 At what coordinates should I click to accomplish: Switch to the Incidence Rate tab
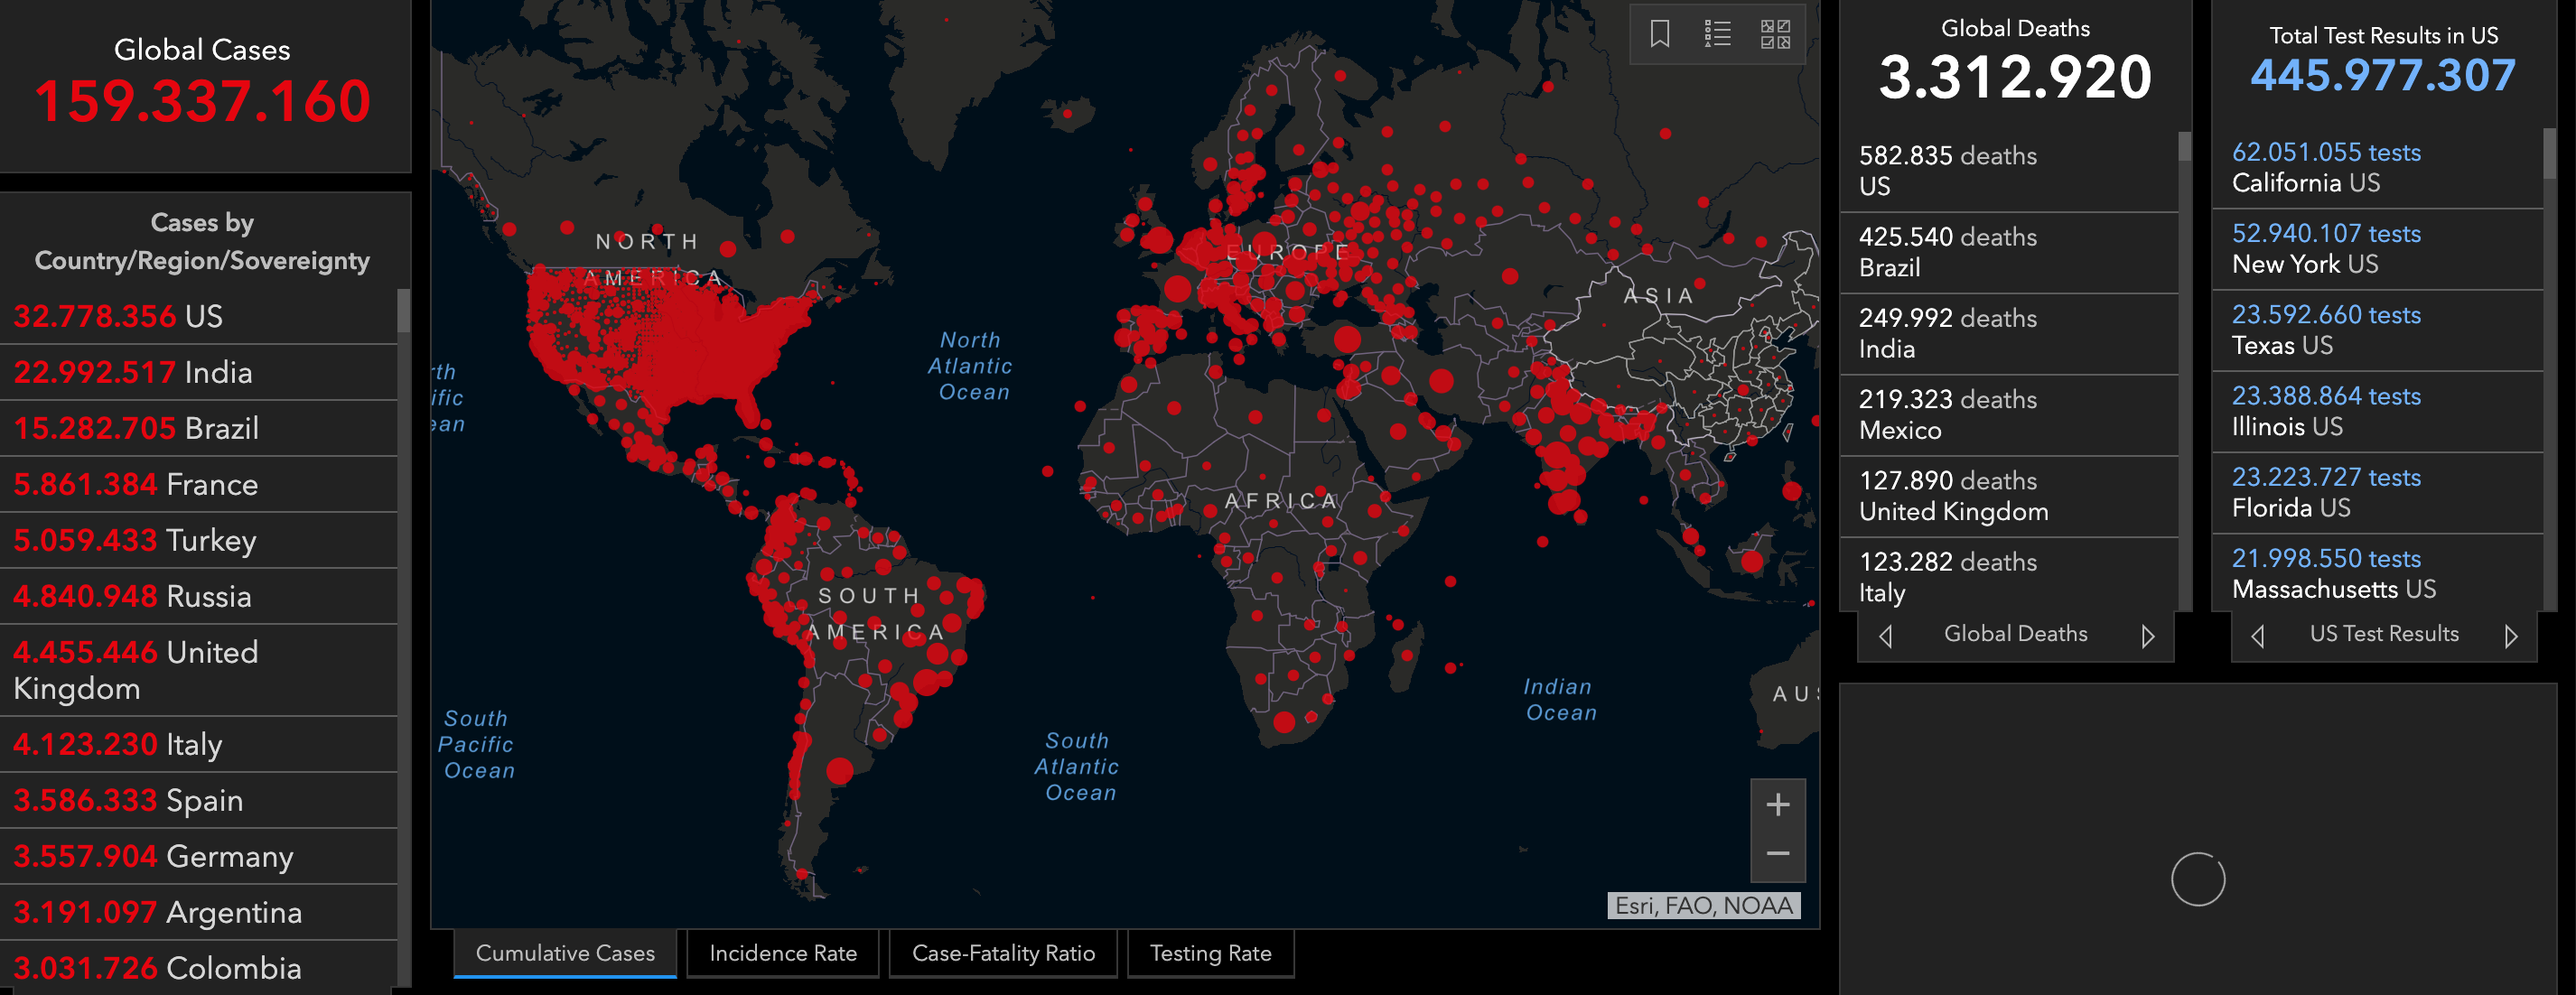(782, 953)
